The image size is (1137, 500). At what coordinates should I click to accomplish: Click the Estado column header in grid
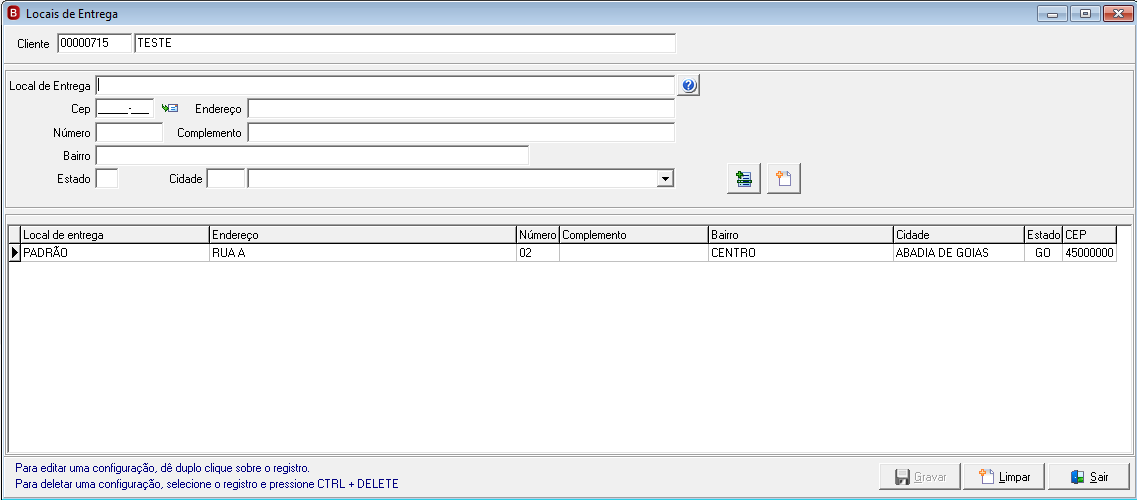pos(1043,235)
